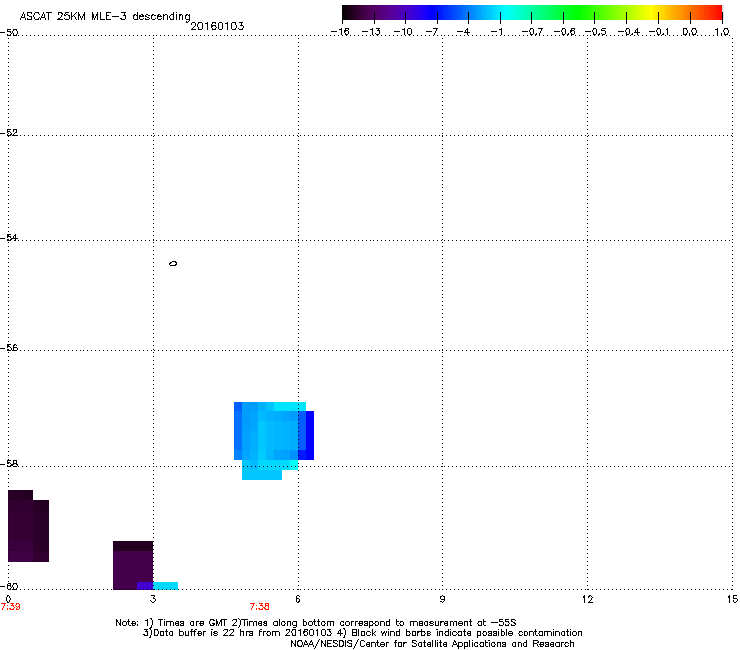Viewport: 740px width, 650px height.
Task: Click the small cyan cell at 60S
Action: pyautogui.click(x=166, y=586)
